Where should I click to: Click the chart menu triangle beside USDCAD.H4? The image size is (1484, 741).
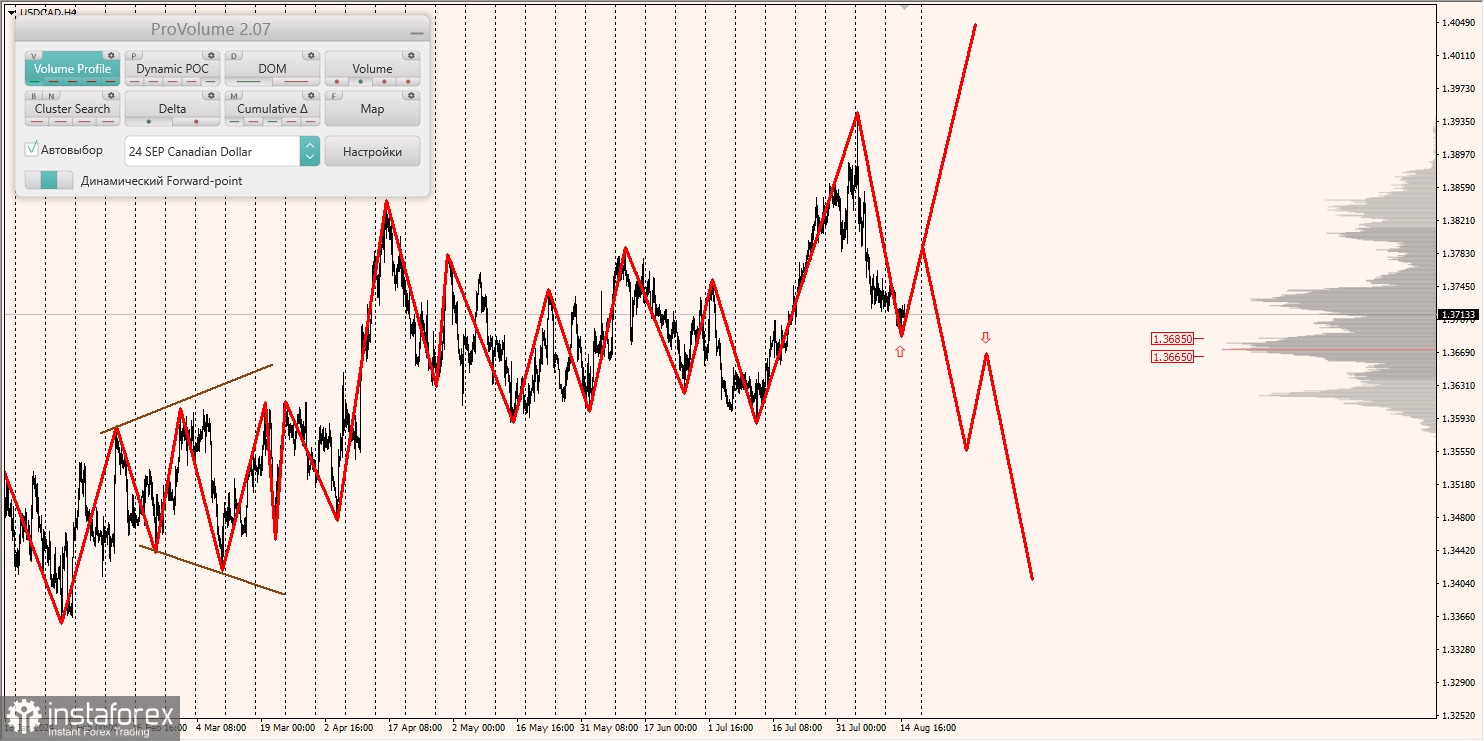coord(11,12)
